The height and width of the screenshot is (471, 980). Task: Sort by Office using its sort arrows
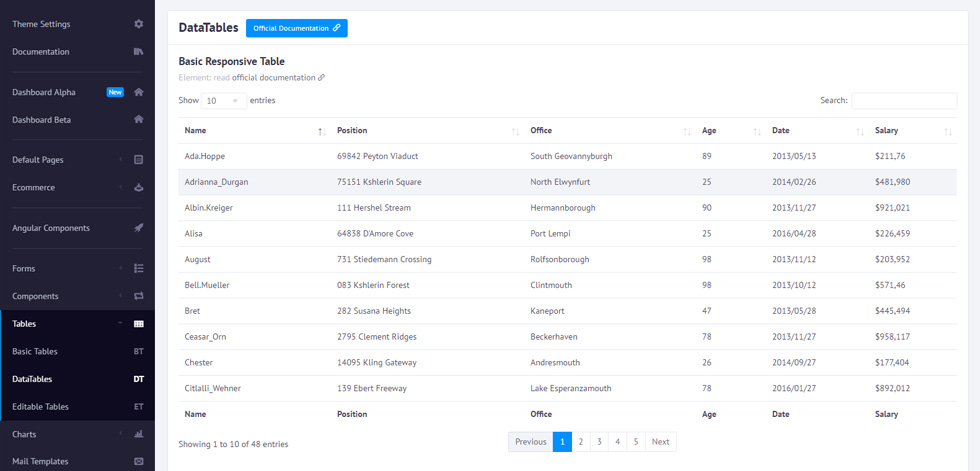pos(687,131)
